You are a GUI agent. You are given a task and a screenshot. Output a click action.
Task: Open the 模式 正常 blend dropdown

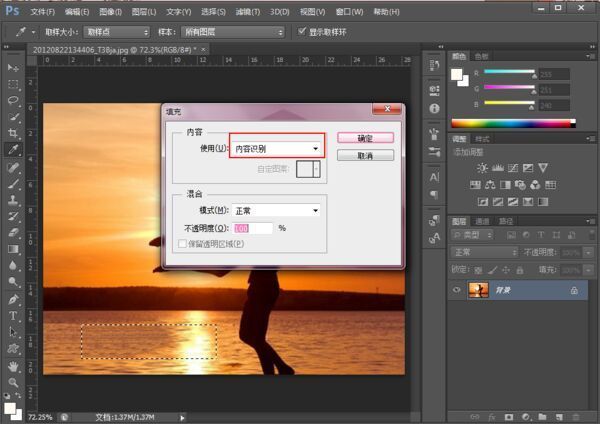pyautogui.click(x=276, y=210)
